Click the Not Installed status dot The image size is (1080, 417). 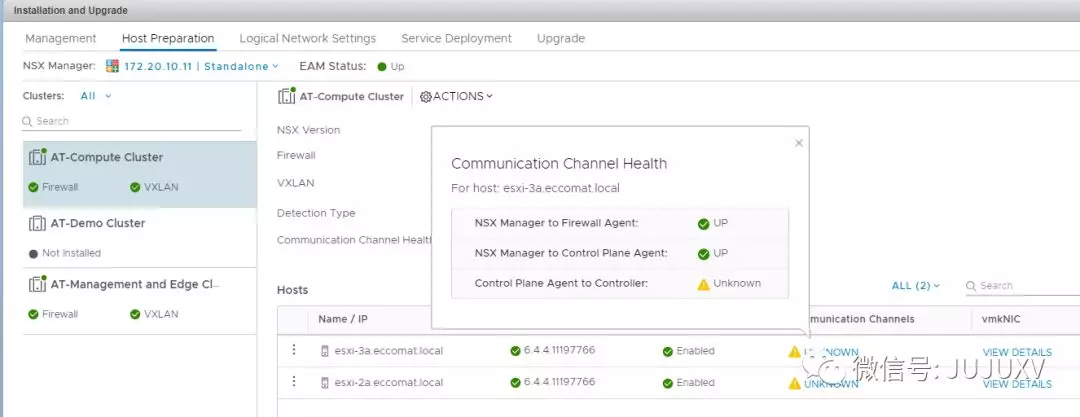[x=33, y=254]
